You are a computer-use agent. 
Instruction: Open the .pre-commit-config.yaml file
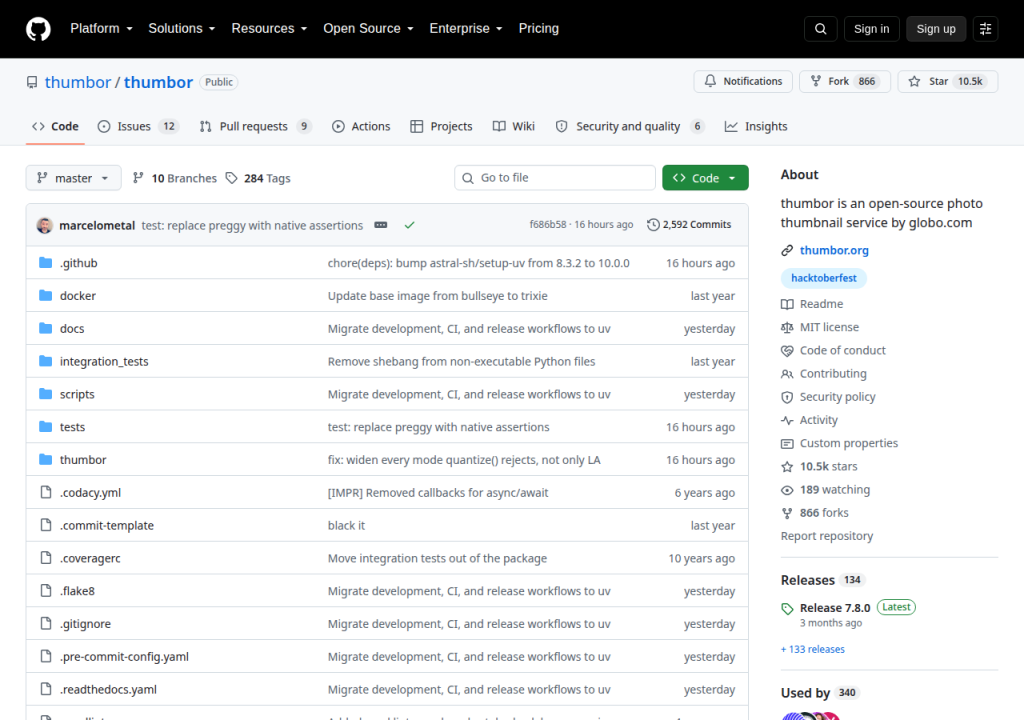click(x=124, y=657)
